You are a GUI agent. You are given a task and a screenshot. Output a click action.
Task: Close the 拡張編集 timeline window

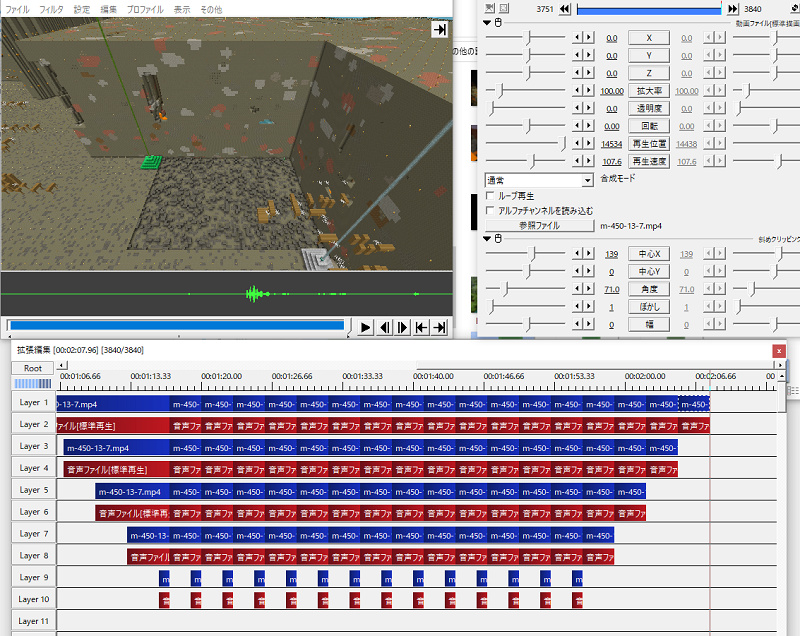pyautogui.click(x=779, y=351)
